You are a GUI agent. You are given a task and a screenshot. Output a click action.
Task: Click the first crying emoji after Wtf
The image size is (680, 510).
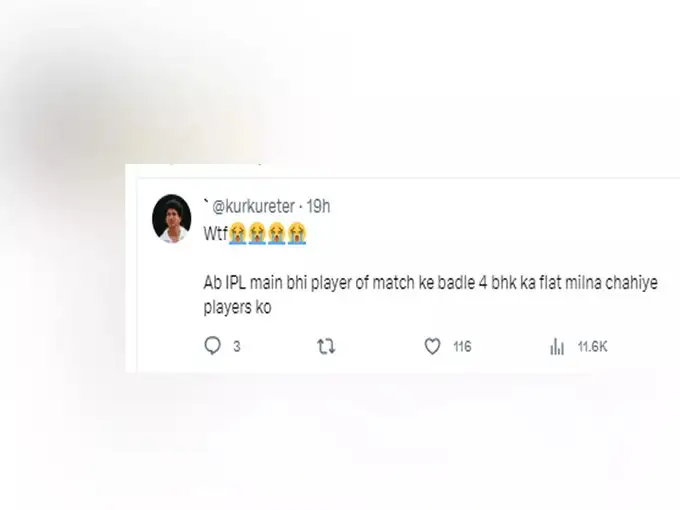(238, 233)
